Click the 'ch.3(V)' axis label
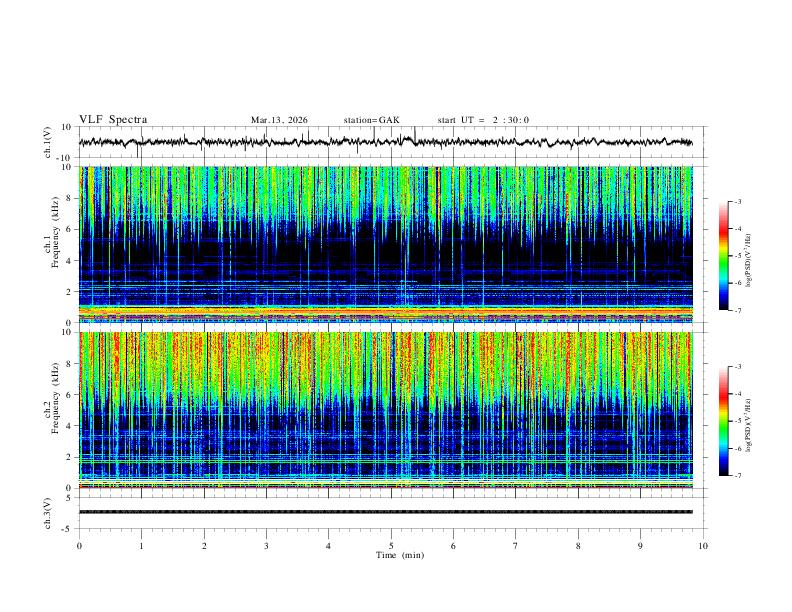The height and width of the screenshot is (612, 792). (48, 513)
